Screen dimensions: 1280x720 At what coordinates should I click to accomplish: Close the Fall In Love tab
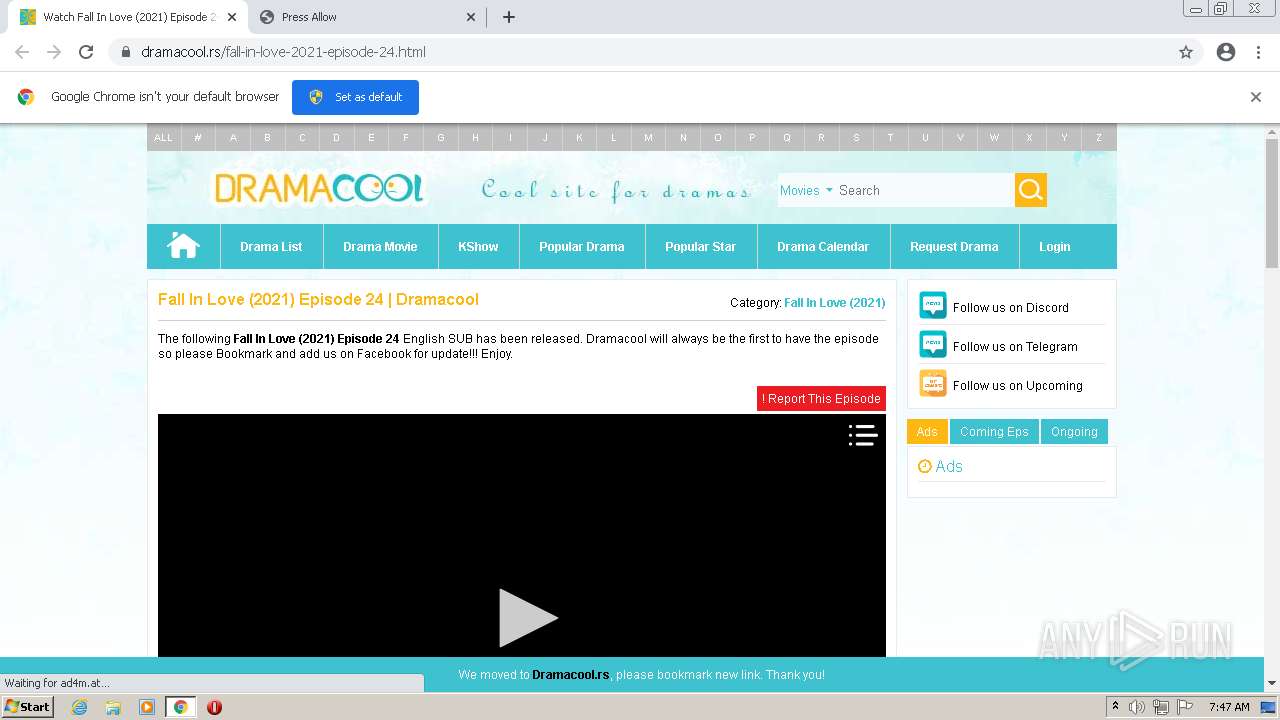click(x=231, y=17)
